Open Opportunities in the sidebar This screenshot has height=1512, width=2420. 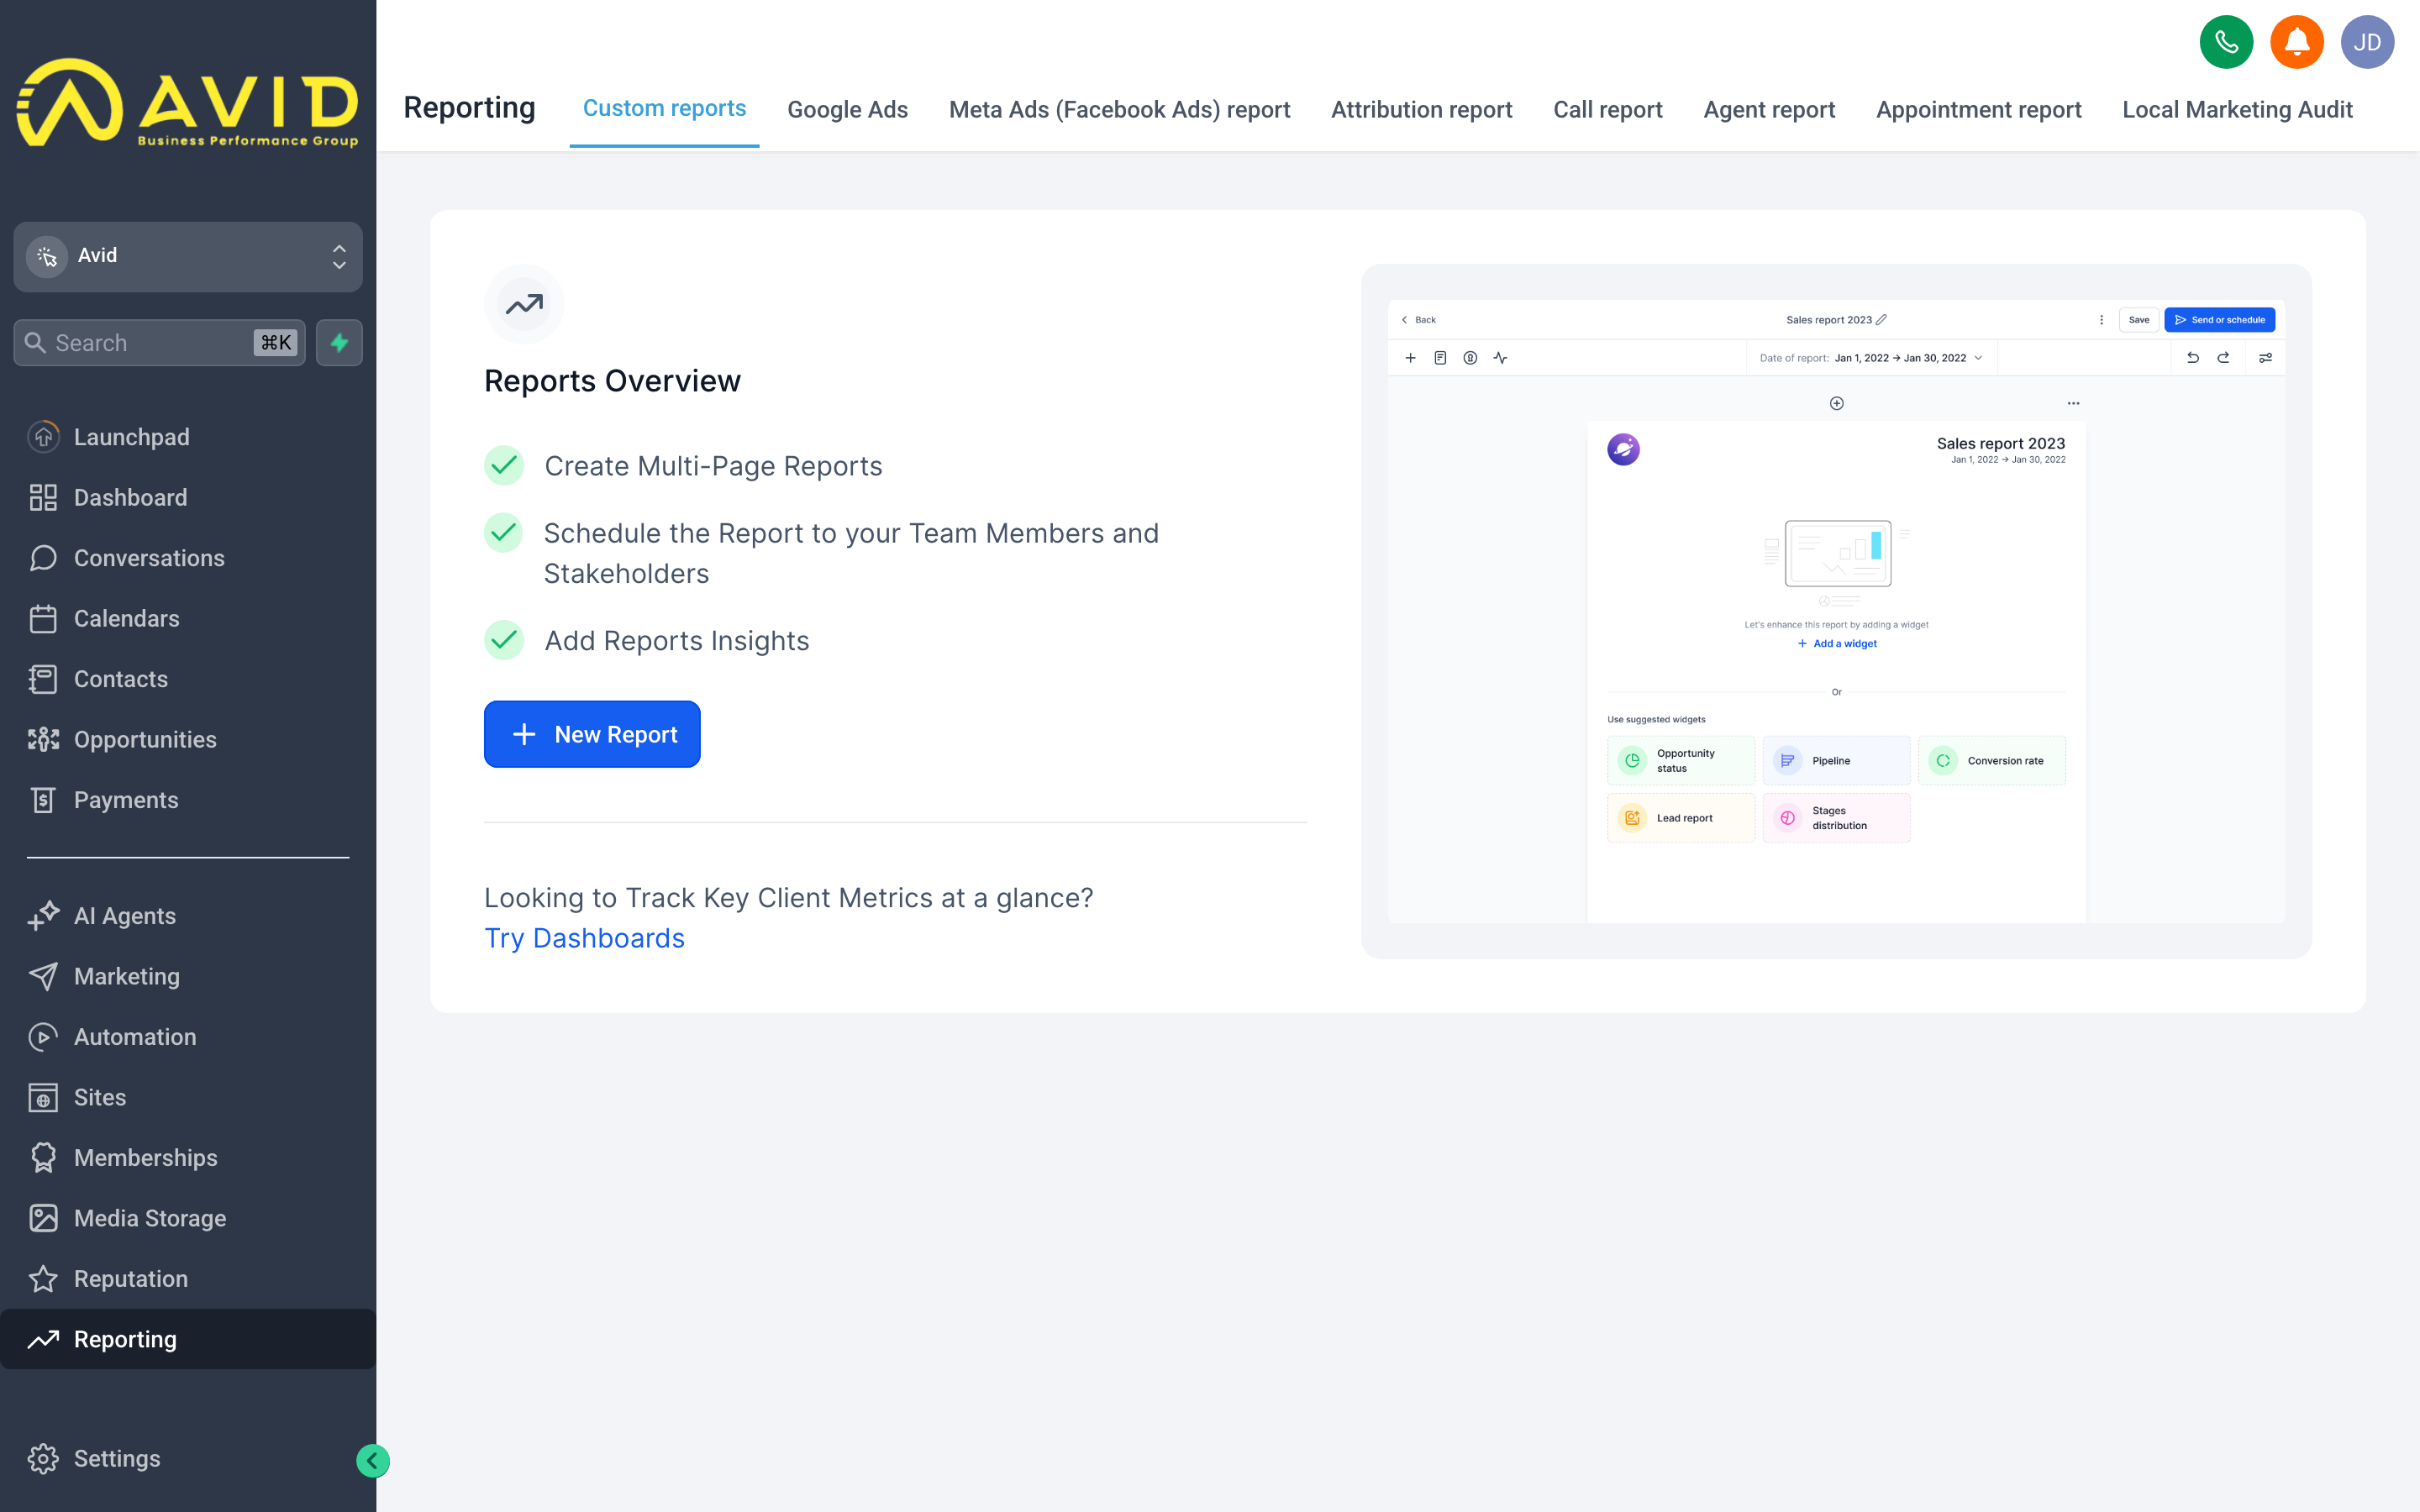[x=188, y=739]
